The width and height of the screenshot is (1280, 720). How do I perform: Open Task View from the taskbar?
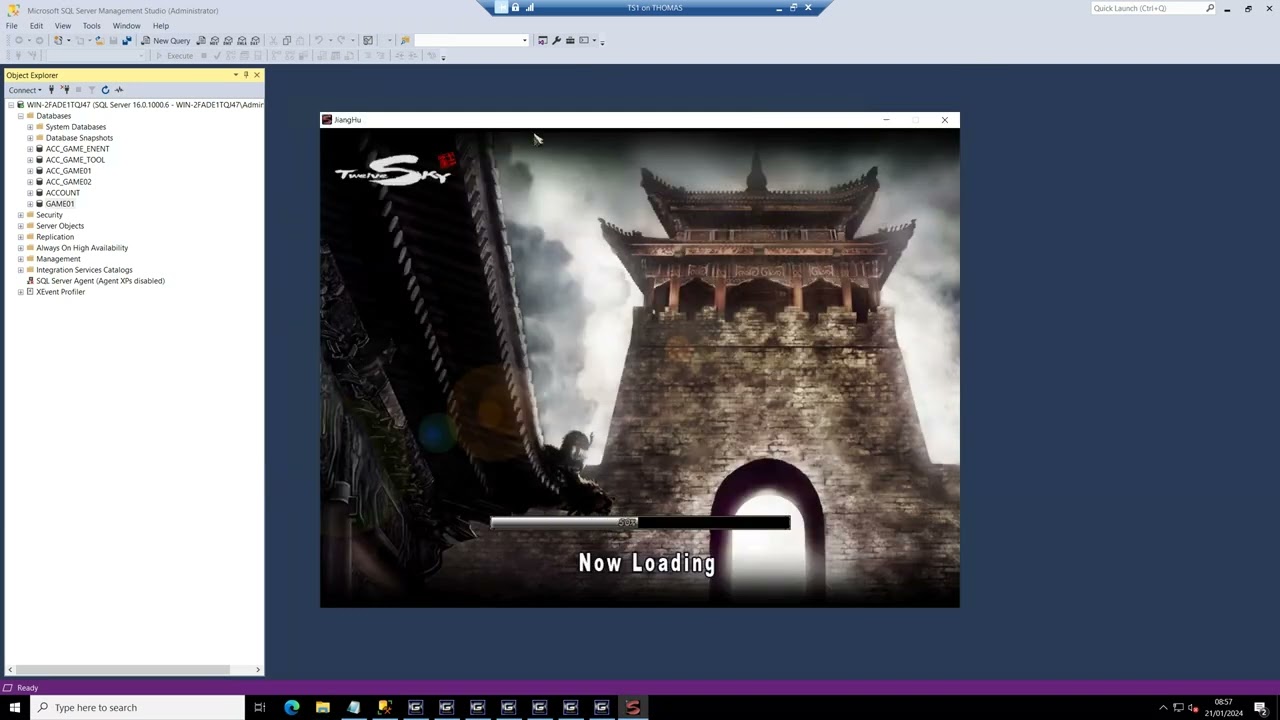(260, 707)
